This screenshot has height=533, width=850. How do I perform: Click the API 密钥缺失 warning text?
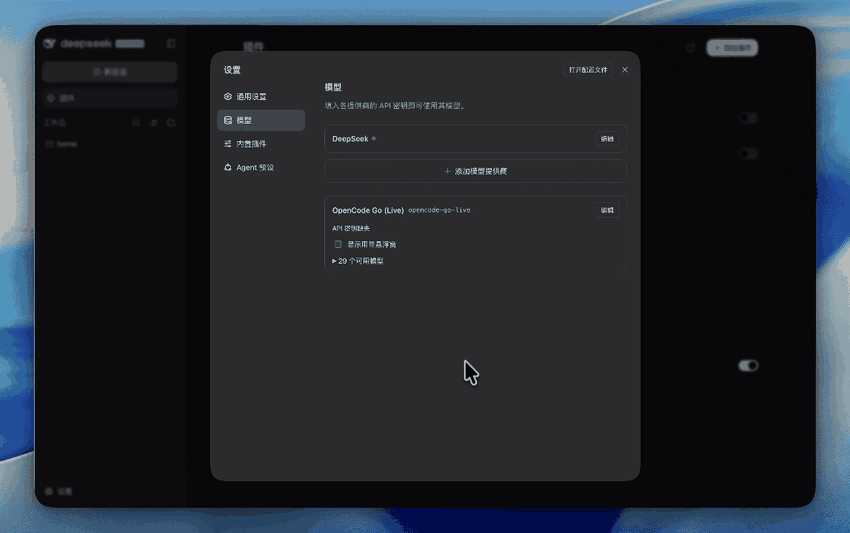tap(351, 228)
